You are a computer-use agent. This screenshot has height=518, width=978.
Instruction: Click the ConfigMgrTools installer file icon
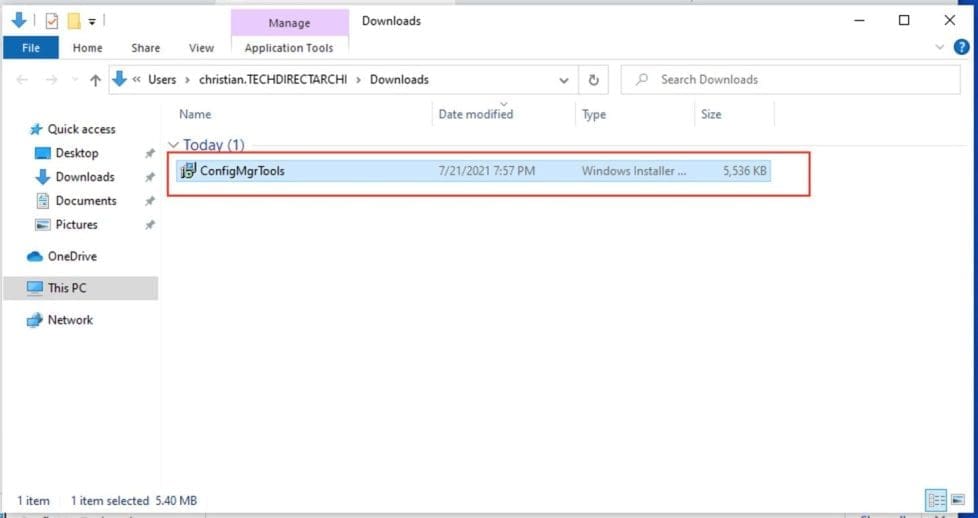188,171
